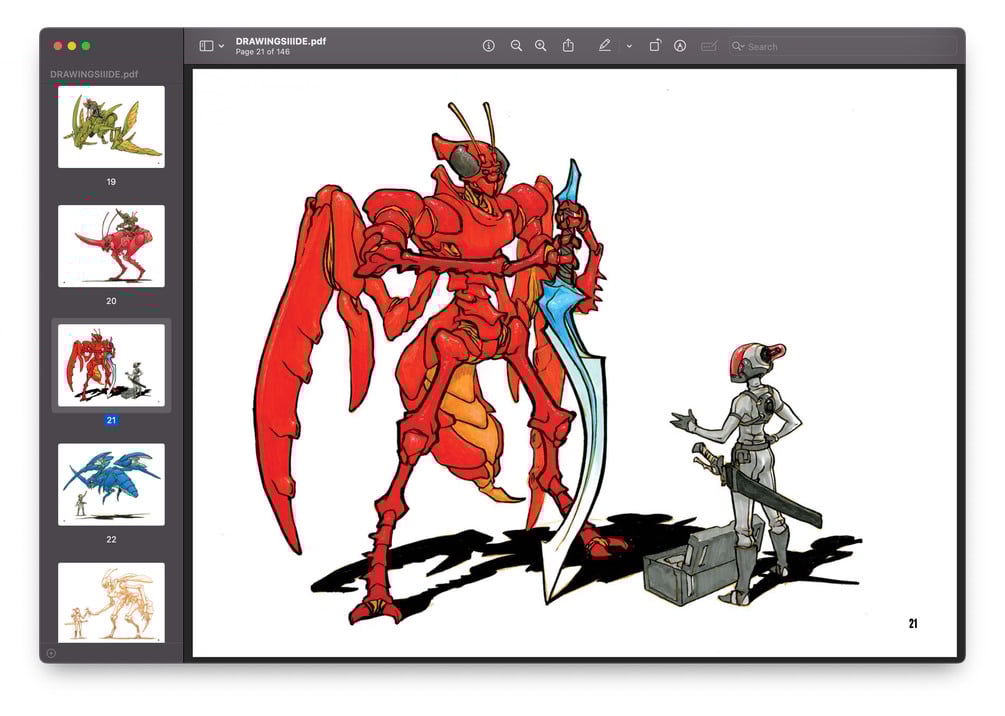The height and width of the screenshot is (716, 1005).
Task: Open the Share menu icon
Action: [x=569, y=46]
